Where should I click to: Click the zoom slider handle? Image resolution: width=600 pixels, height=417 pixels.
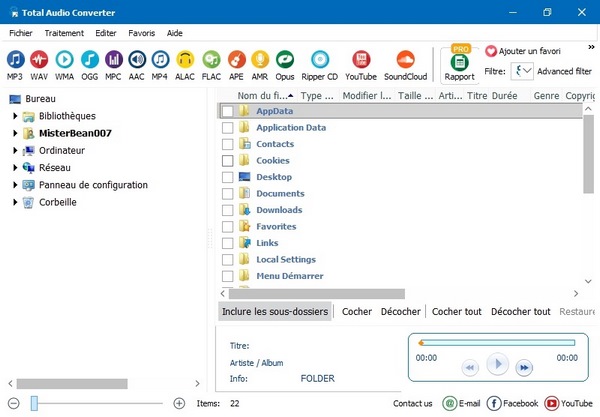click(34, 403)
